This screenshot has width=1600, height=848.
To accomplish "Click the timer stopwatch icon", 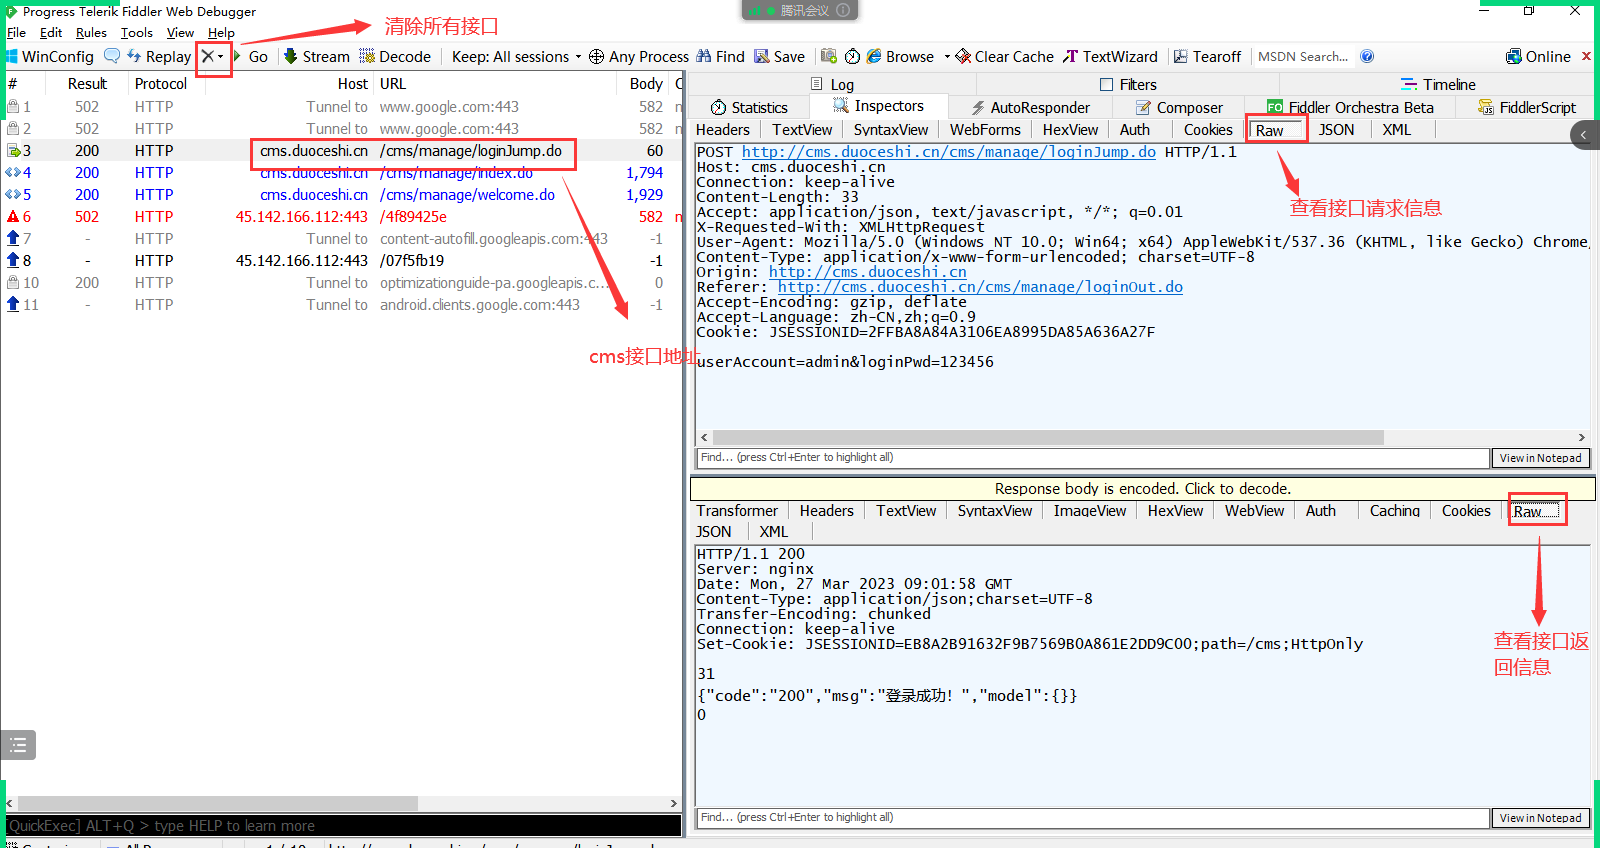I will [x=853, y=56].
